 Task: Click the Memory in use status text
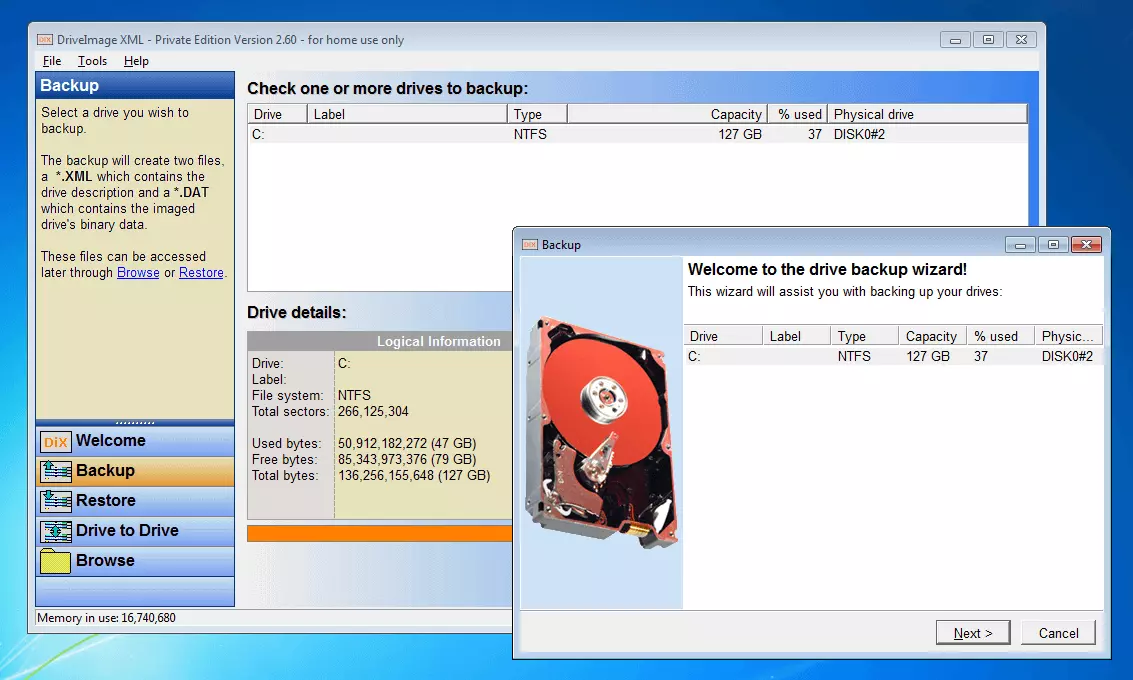coord(106,618)
